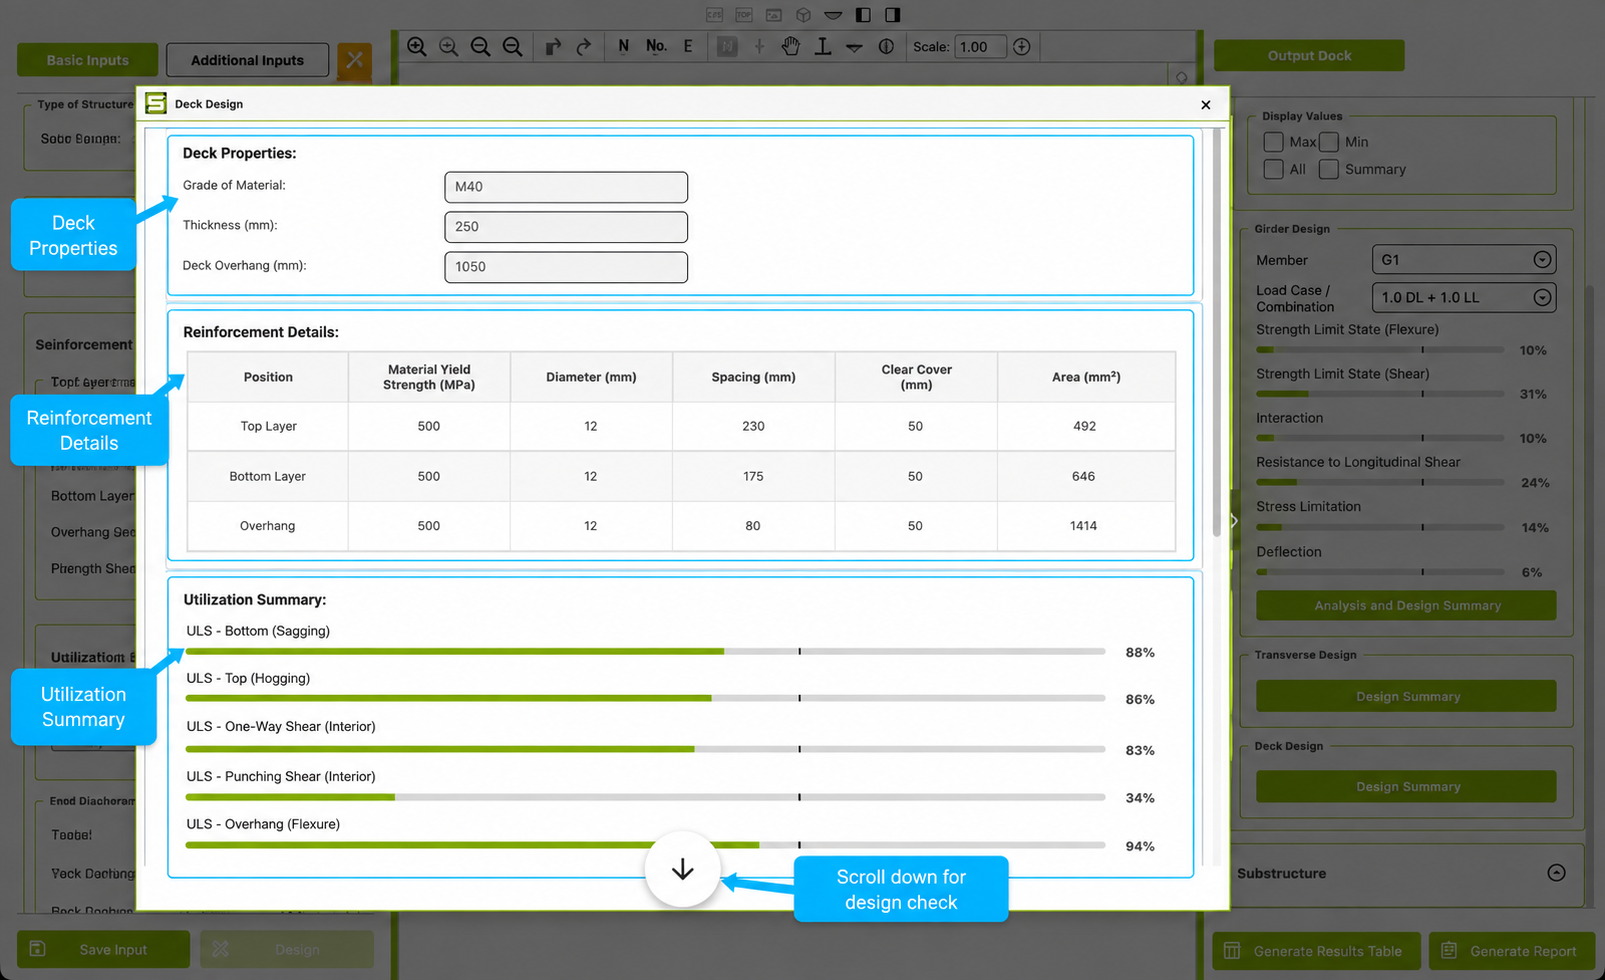Enable the Max display values checkbox
This screenshot has height=980, width=1605.
pos(1273,142)
